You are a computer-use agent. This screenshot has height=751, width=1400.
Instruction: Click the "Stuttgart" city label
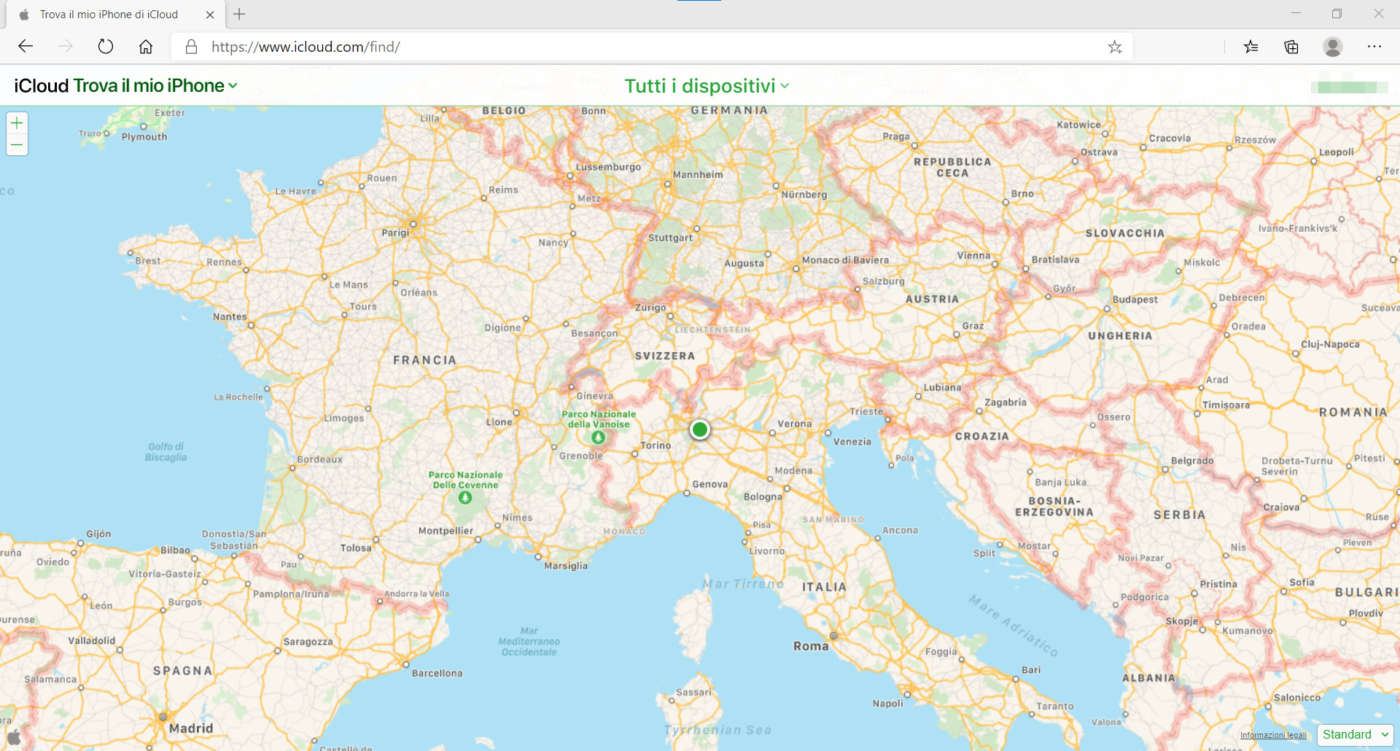click(670, 238)
